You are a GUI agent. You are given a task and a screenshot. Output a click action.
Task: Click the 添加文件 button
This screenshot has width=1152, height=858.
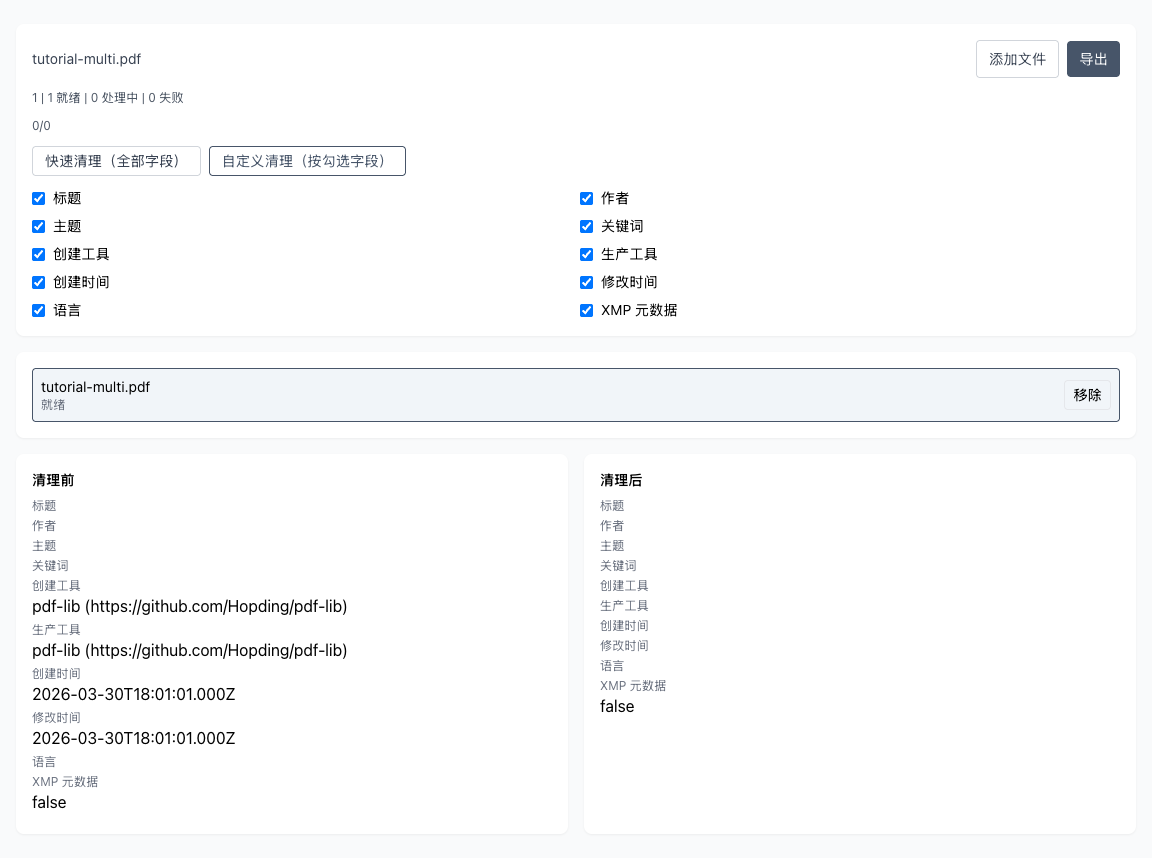point(1017,59)
